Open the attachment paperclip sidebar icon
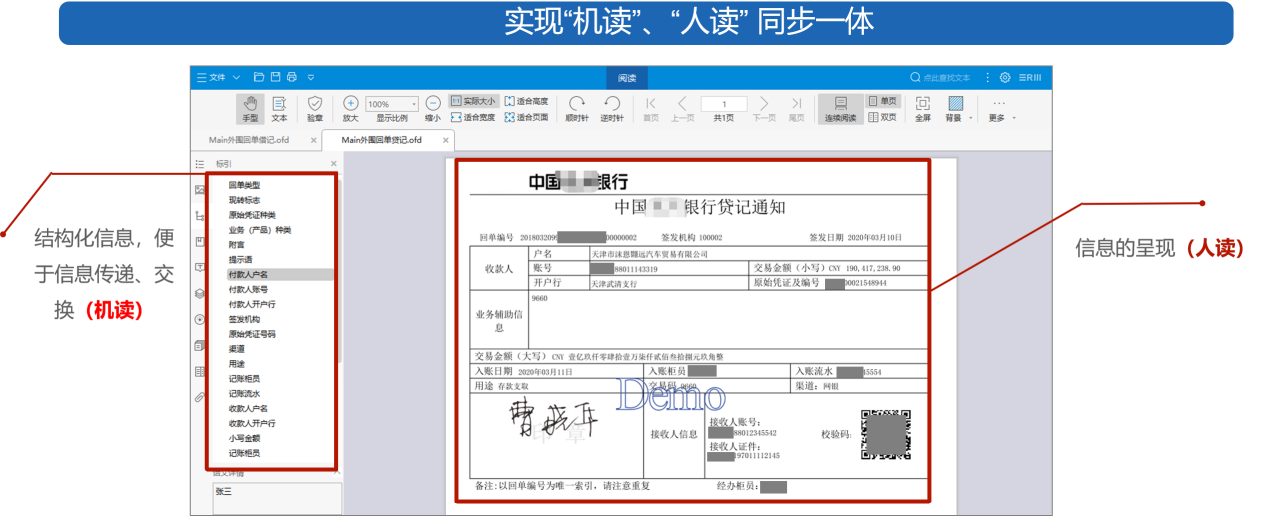This screenshot has height=516, width=1267. point(200,397)
